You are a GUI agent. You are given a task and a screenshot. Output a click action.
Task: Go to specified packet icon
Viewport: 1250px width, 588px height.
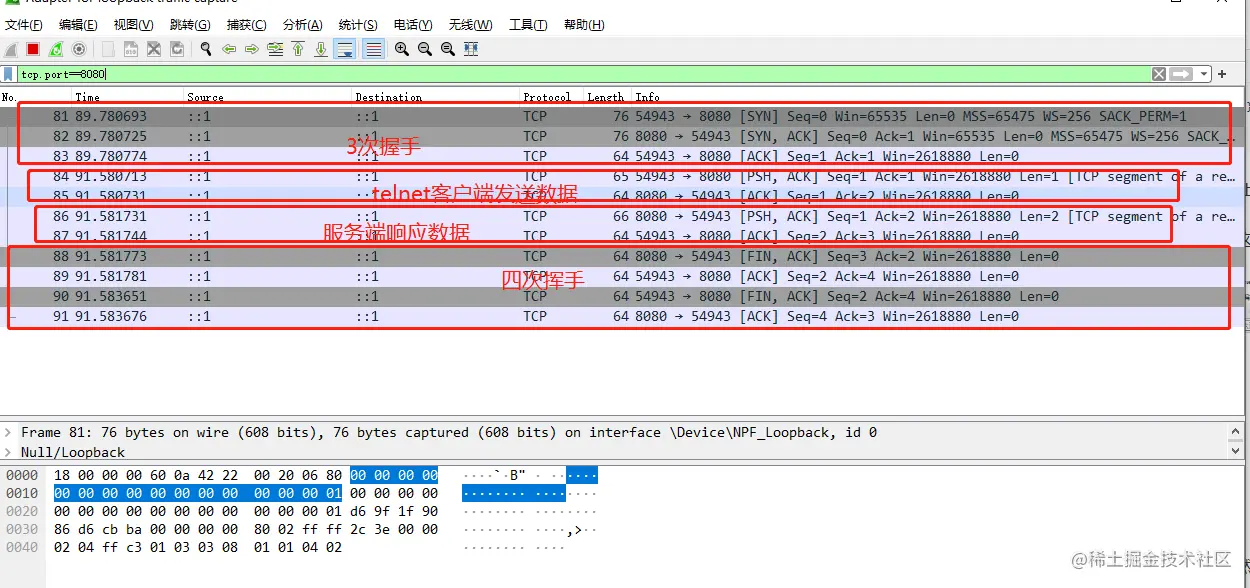click(275, 49)
